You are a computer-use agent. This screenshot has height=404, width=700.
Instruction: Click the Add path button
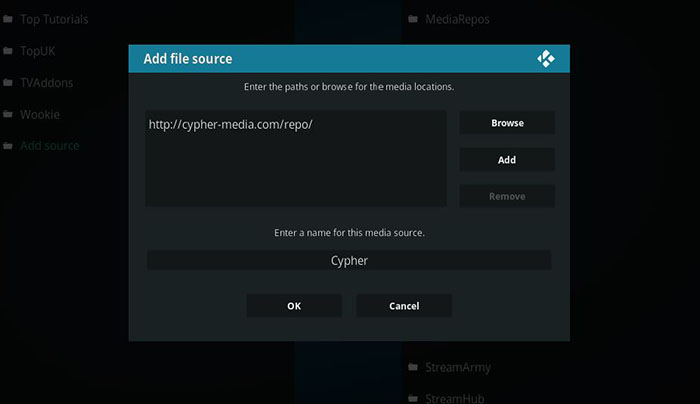tap(507, 159)
